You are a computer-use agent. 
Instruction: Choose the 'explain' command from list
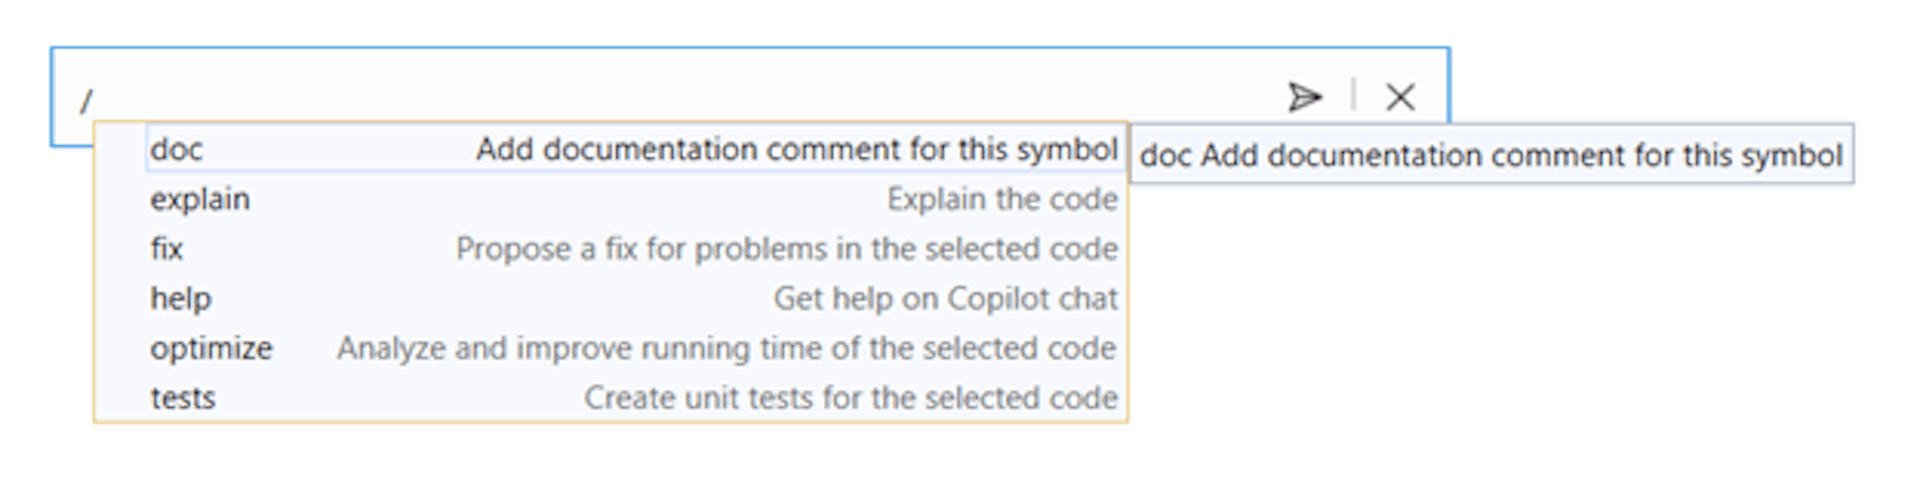pyautogui.click(x=200, y=199)
